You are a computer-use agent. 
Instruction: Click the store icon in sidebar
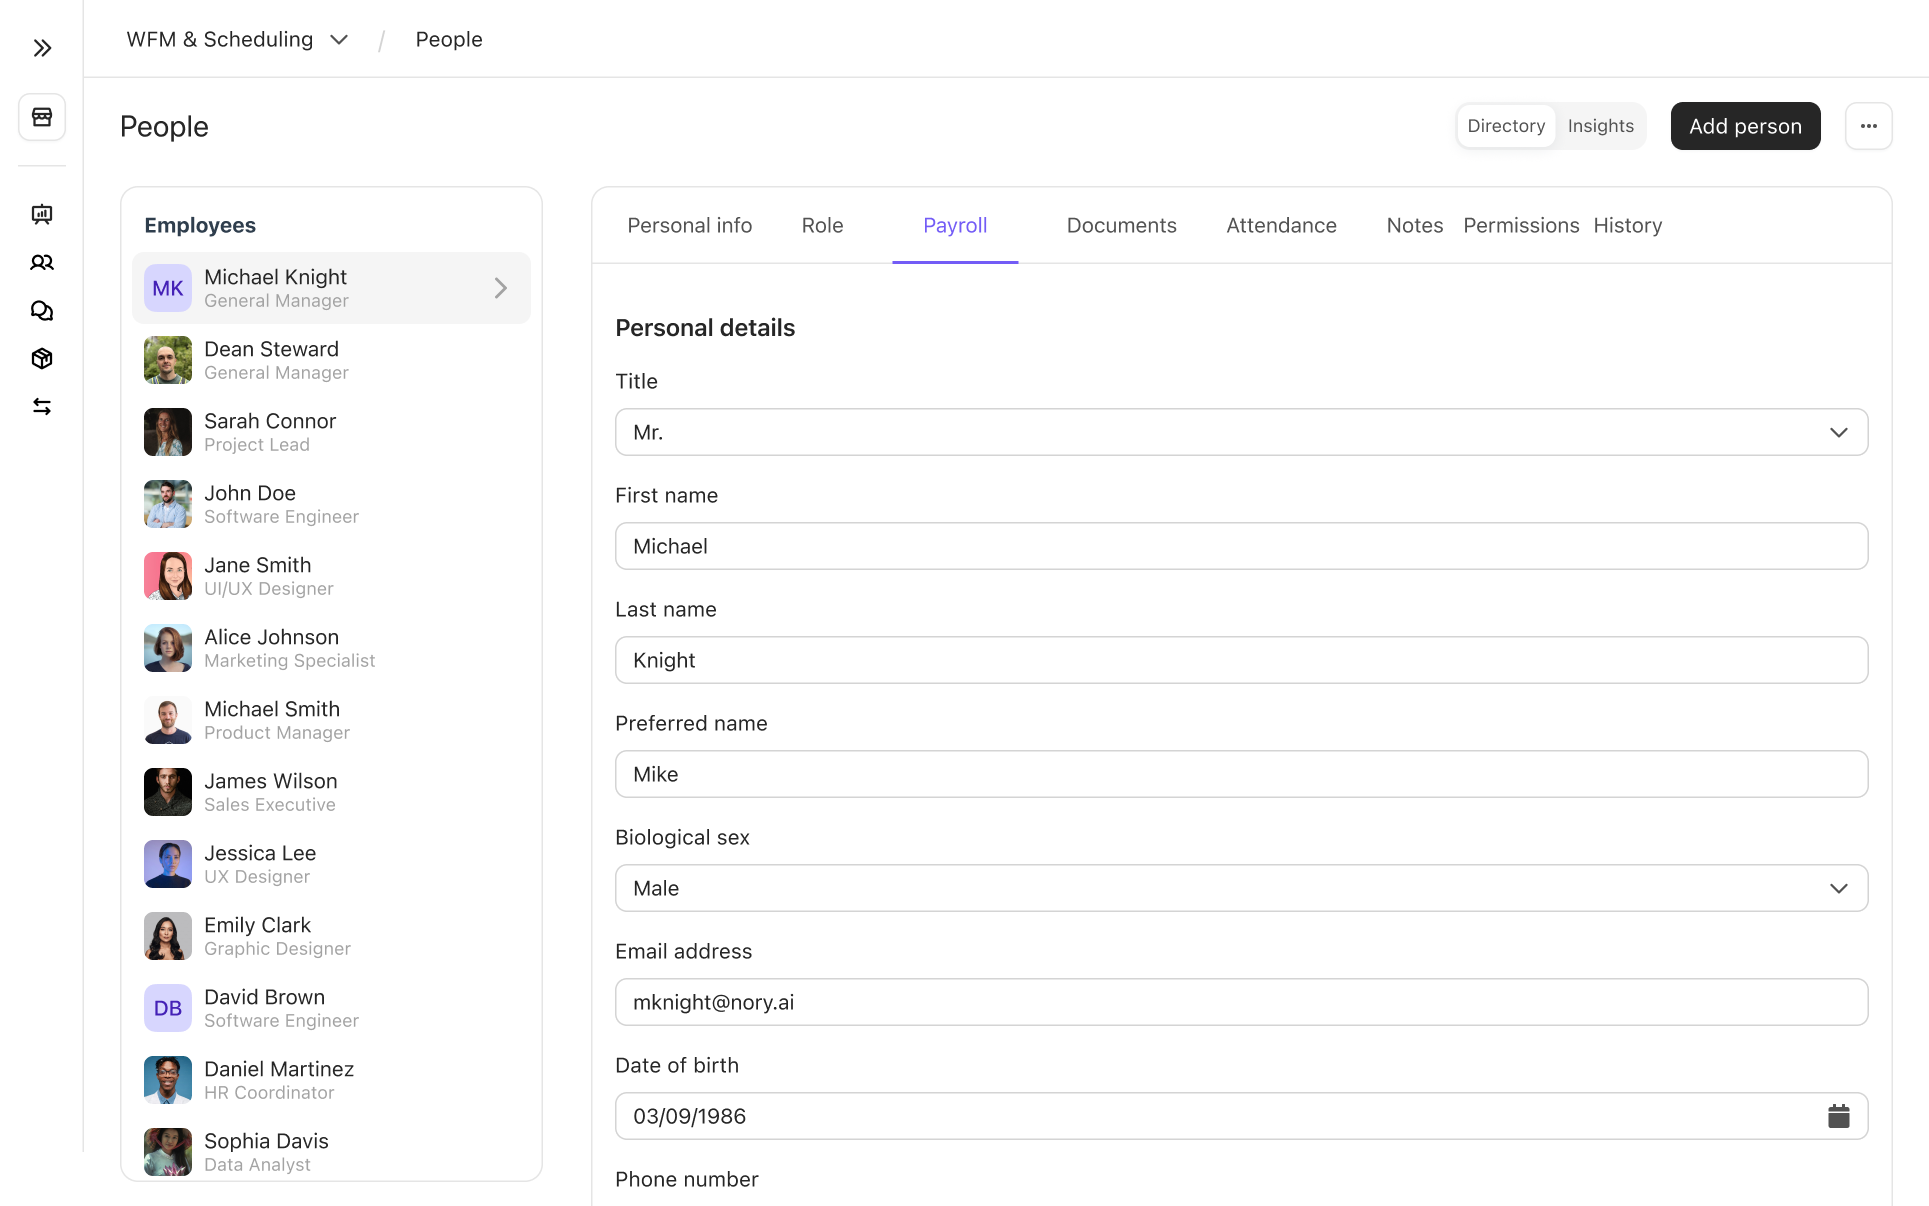pos(42,117)
